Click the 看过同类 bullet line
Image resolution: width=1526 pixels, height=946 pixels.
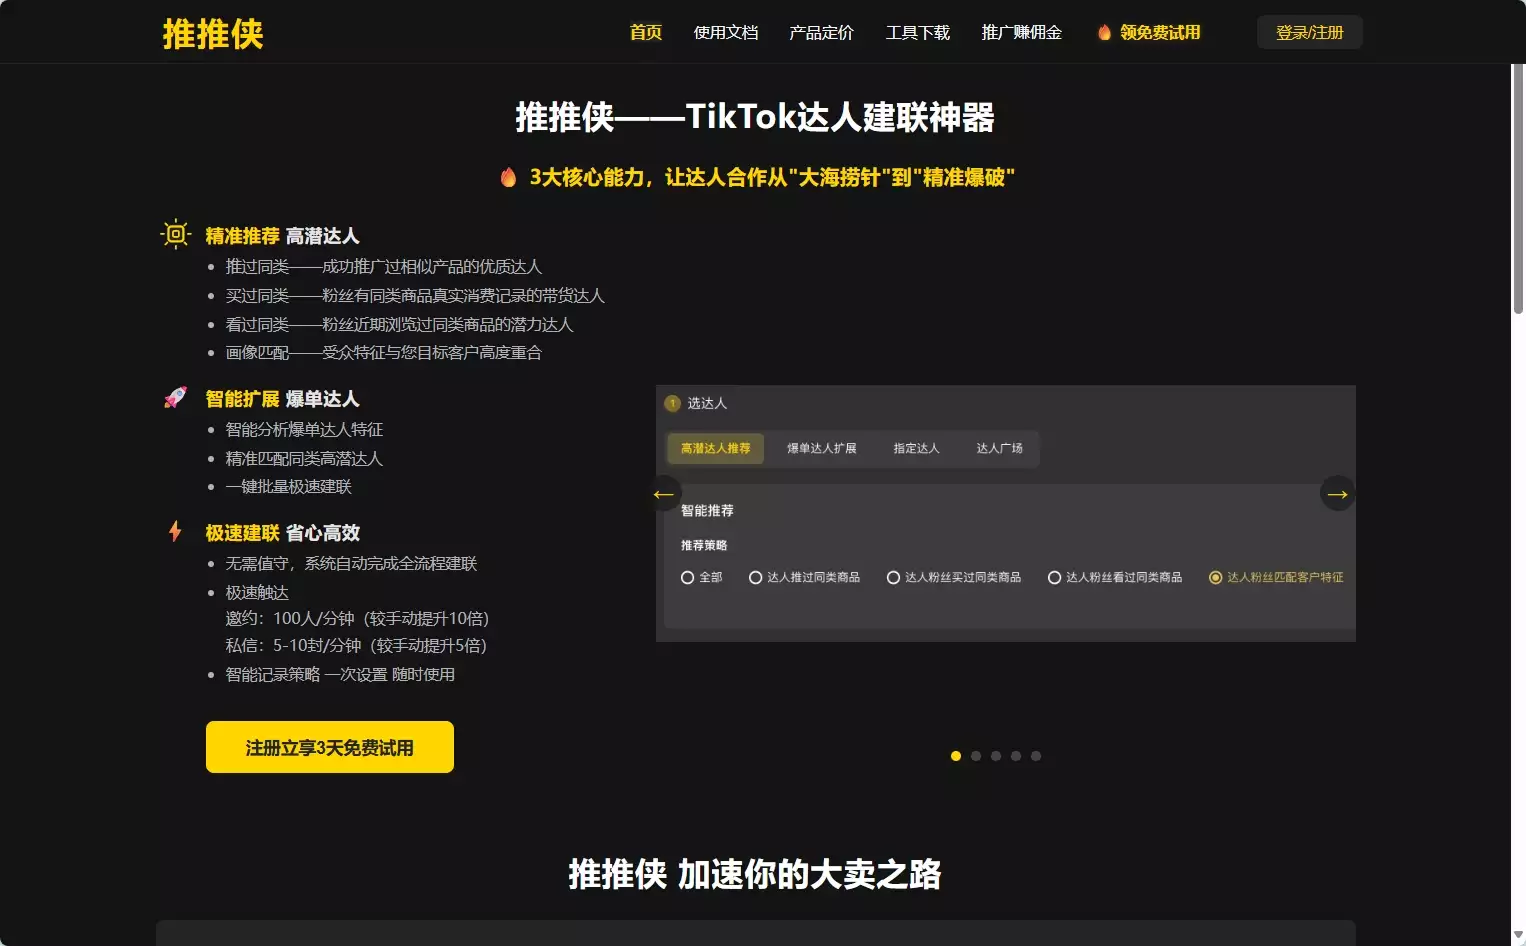399,325
